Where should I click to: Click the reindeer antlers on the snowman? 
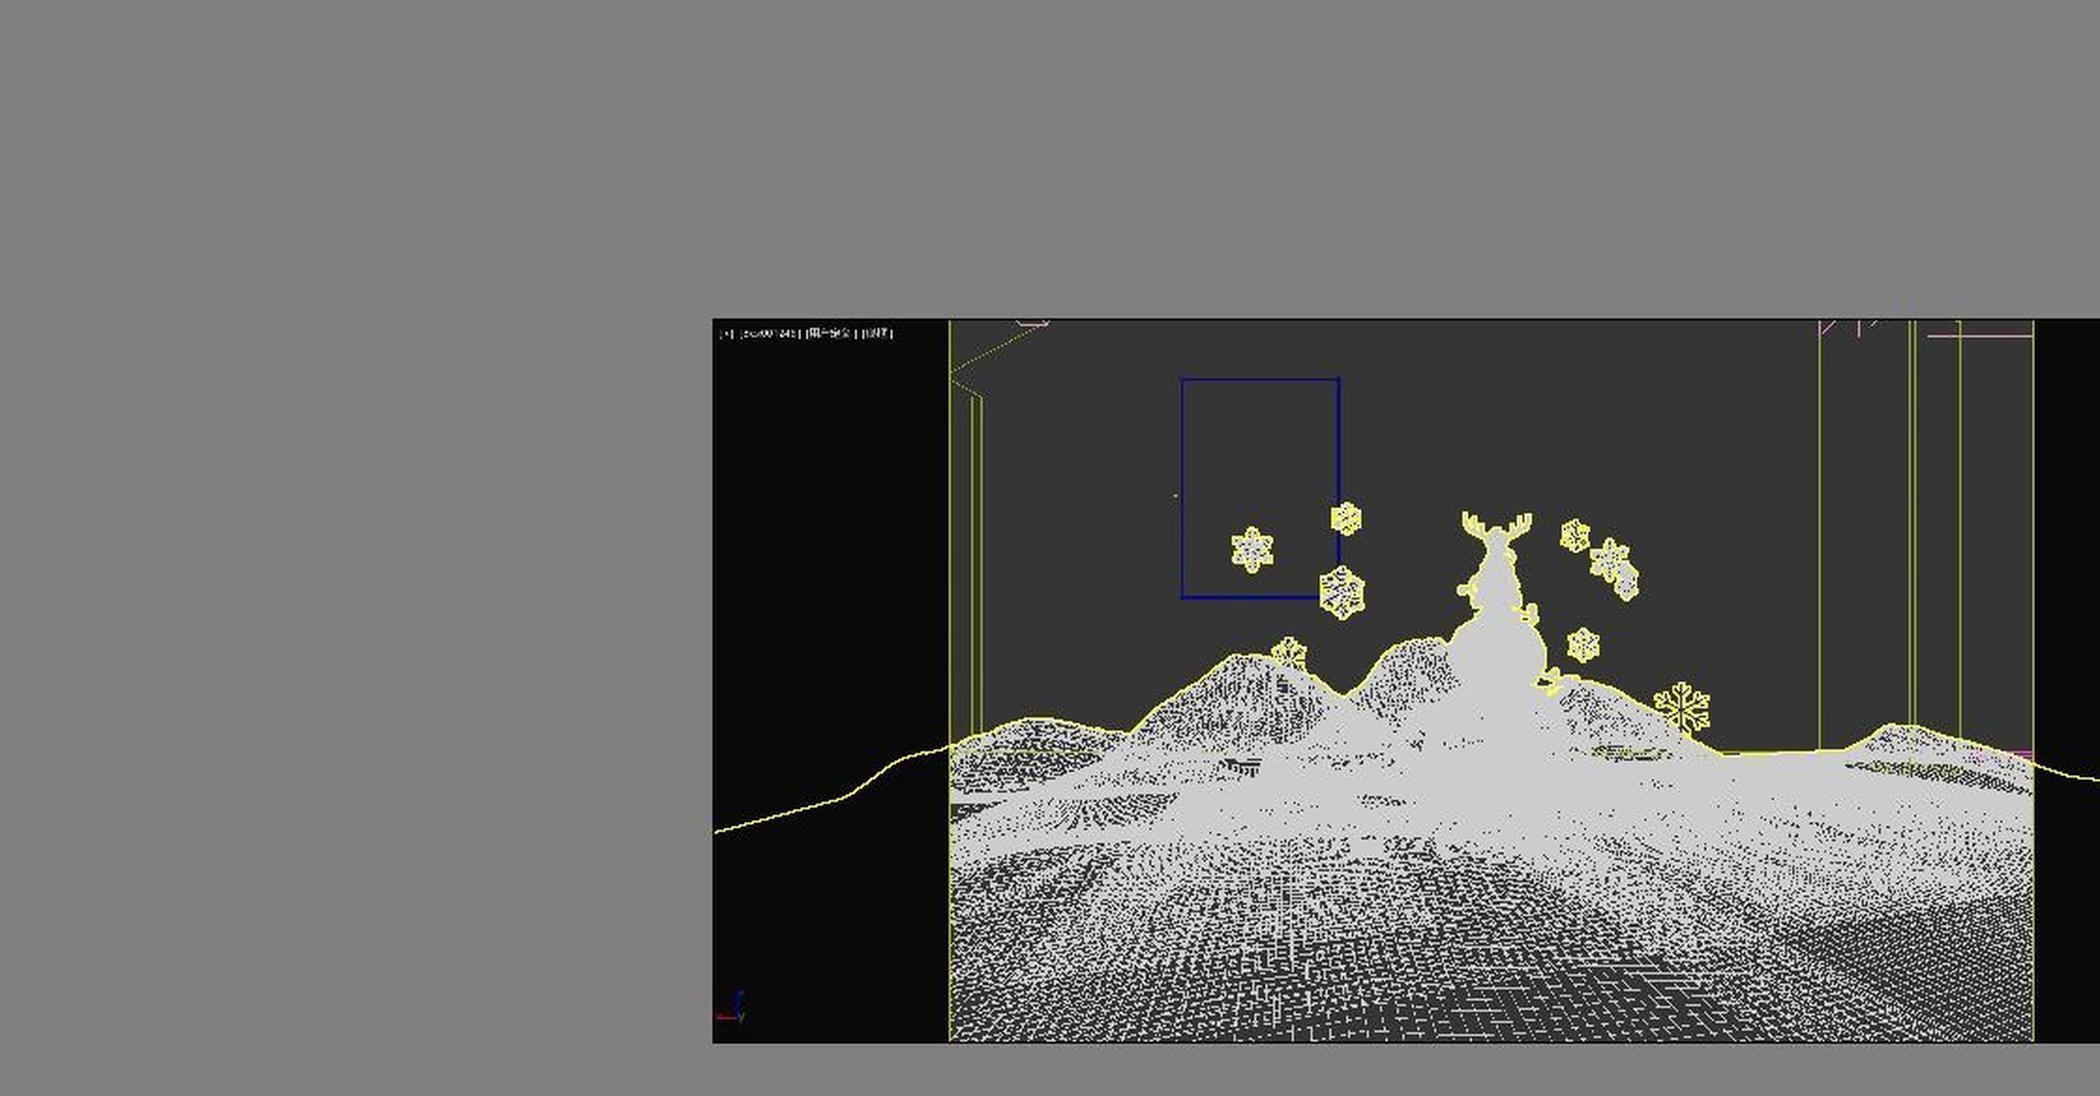click(x=1496, y=527)
